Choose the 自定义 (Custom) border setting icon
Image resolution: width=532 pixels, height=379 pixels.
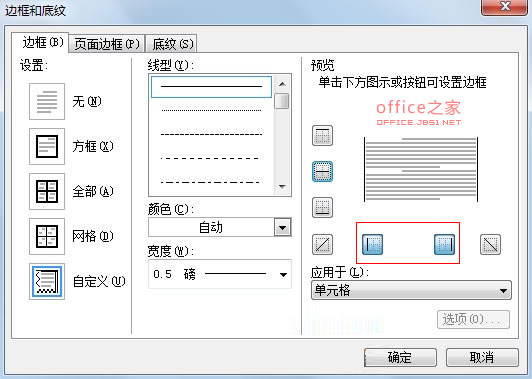tap(47, 282)
